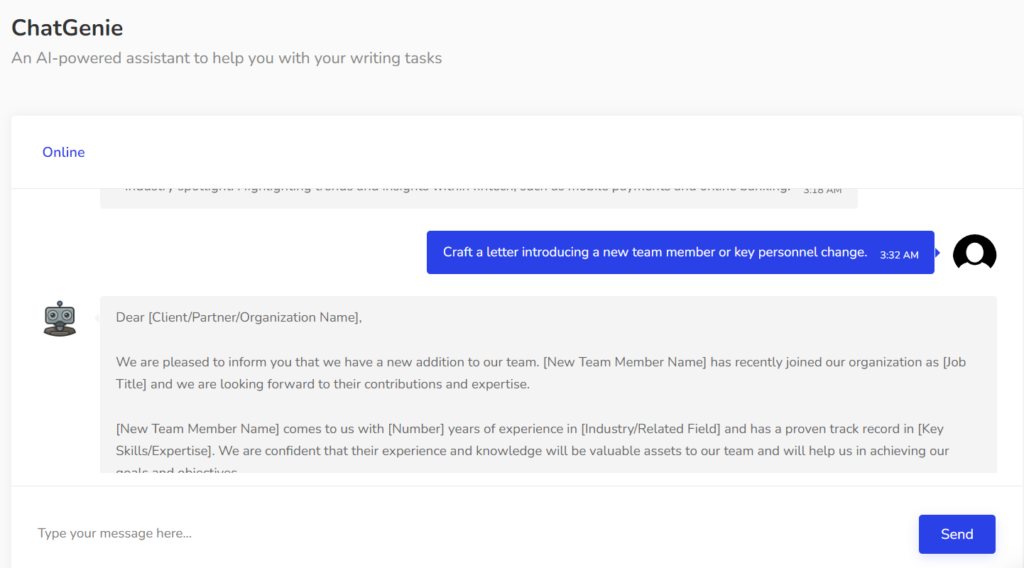
Task: Click the [Number] years placeholder
Action: tap(415, 428)
